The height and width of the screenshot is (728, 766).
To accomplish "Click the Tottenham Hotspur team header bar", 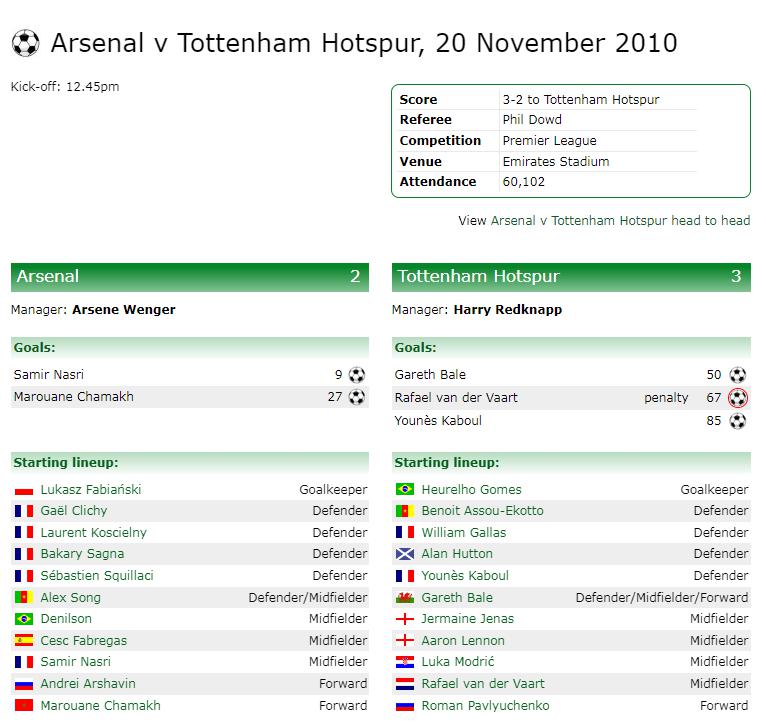I will tap(571, 277).
